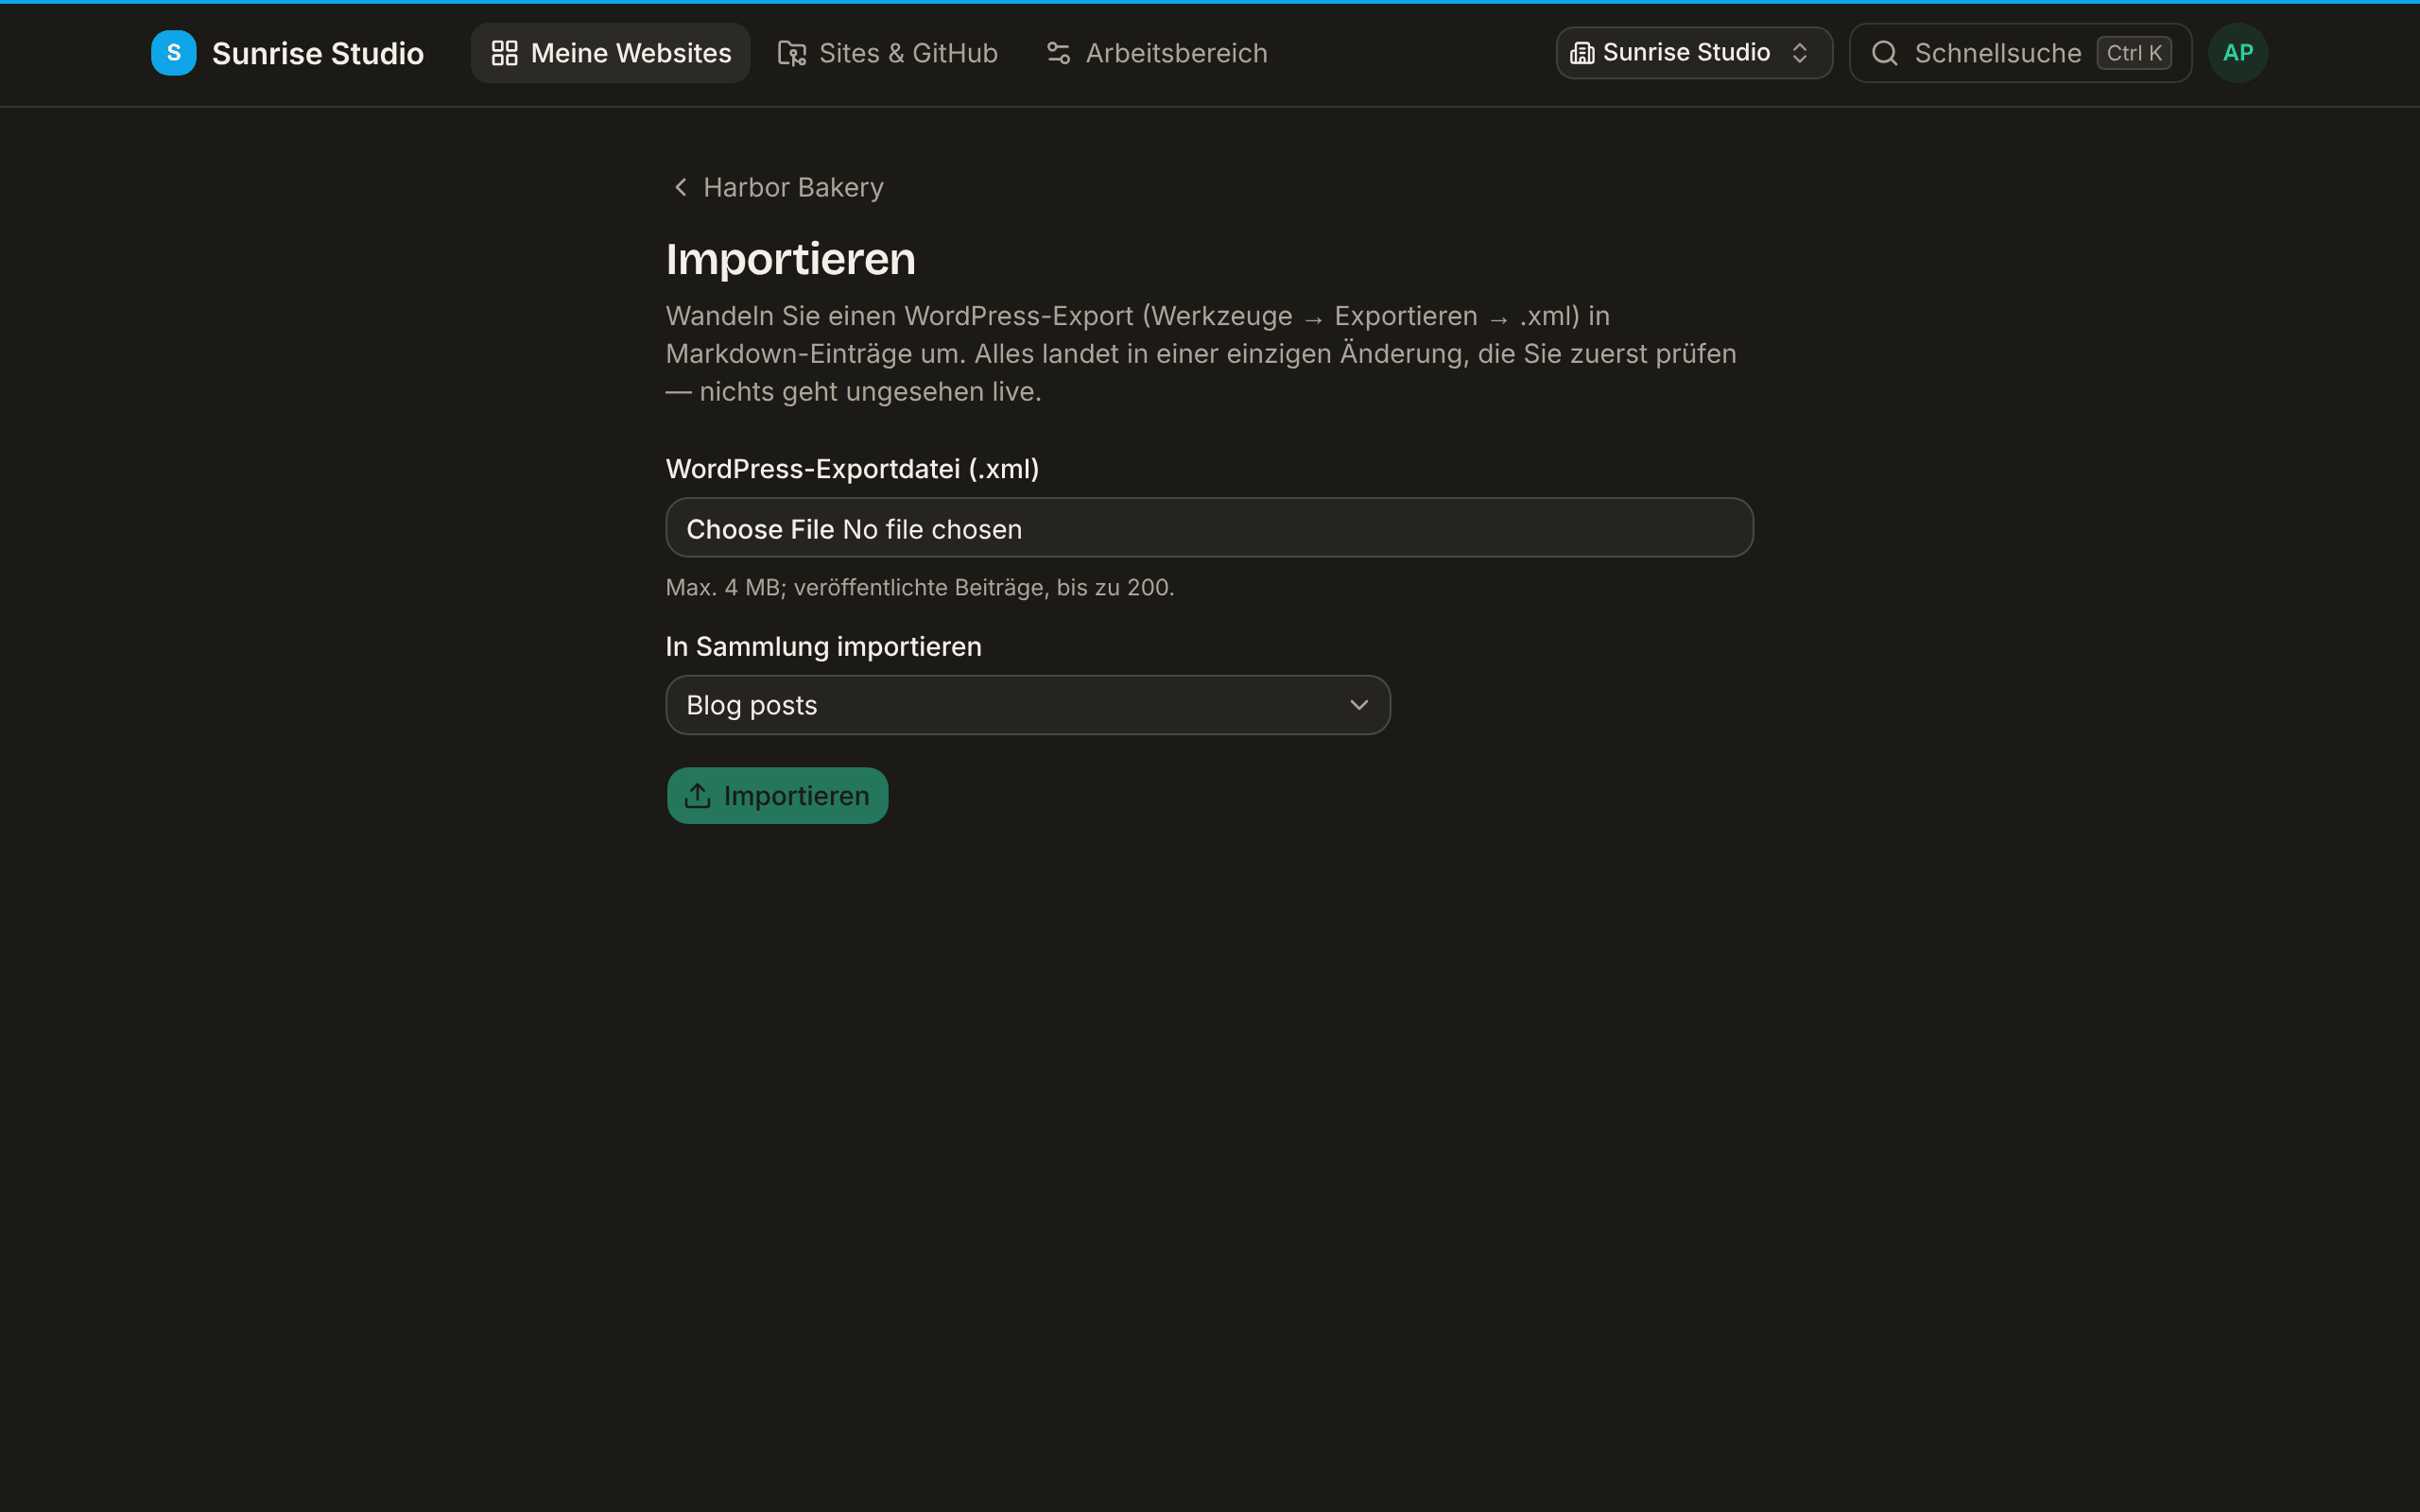
Task: Click the In Sammlung importieren label
Action: 823,647
